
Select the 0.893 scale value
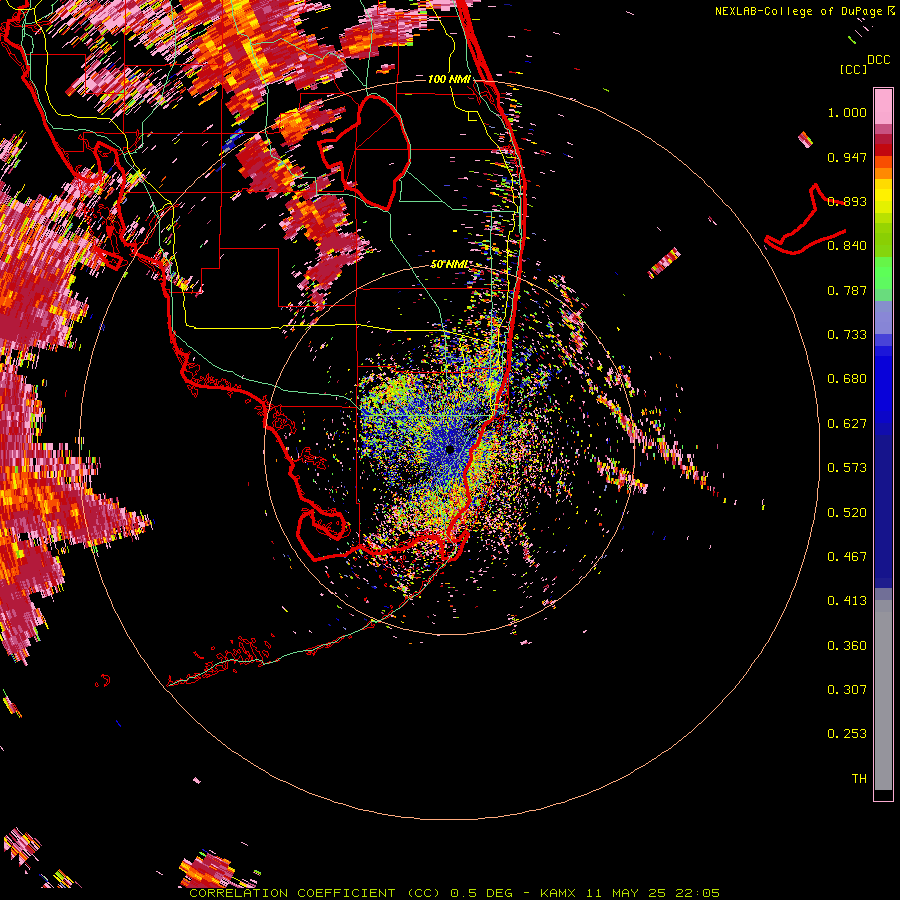coord(847,201)
